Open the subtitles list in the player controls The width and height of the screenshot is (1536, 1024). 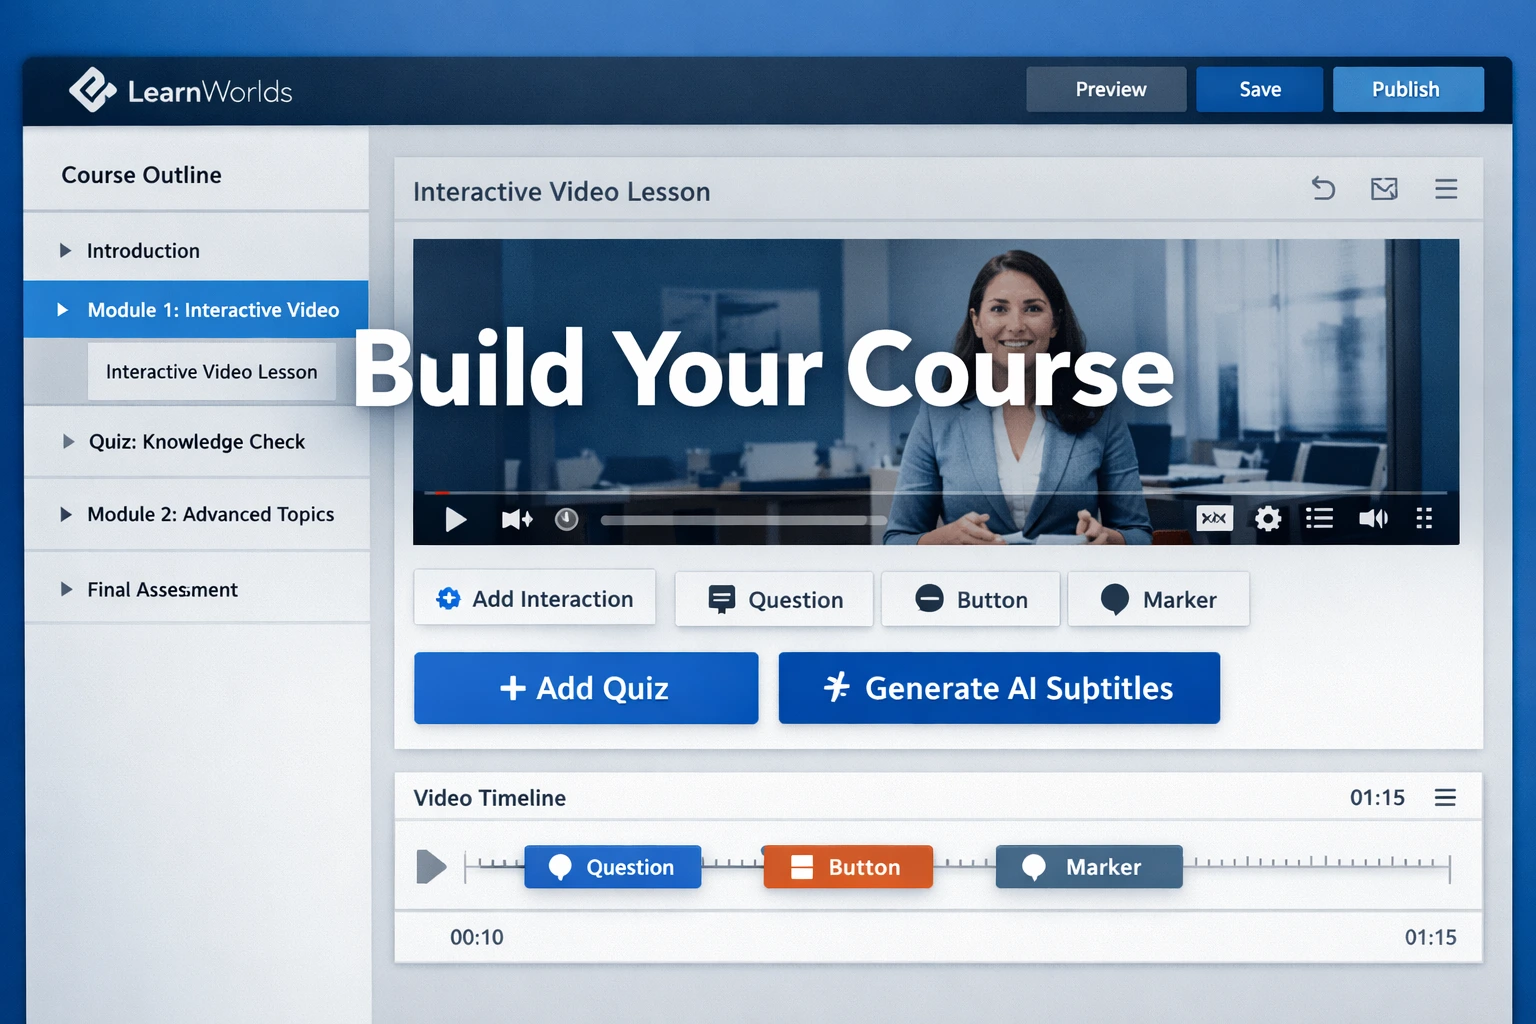1319,519
